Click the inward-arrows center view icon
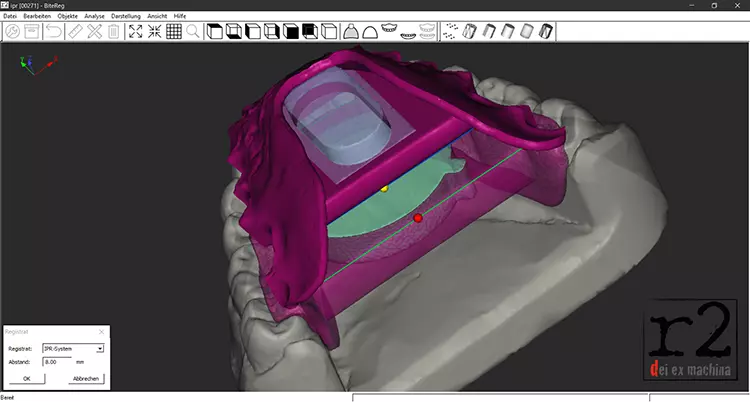This screenshot has height=402, width=750. [154, 31]
